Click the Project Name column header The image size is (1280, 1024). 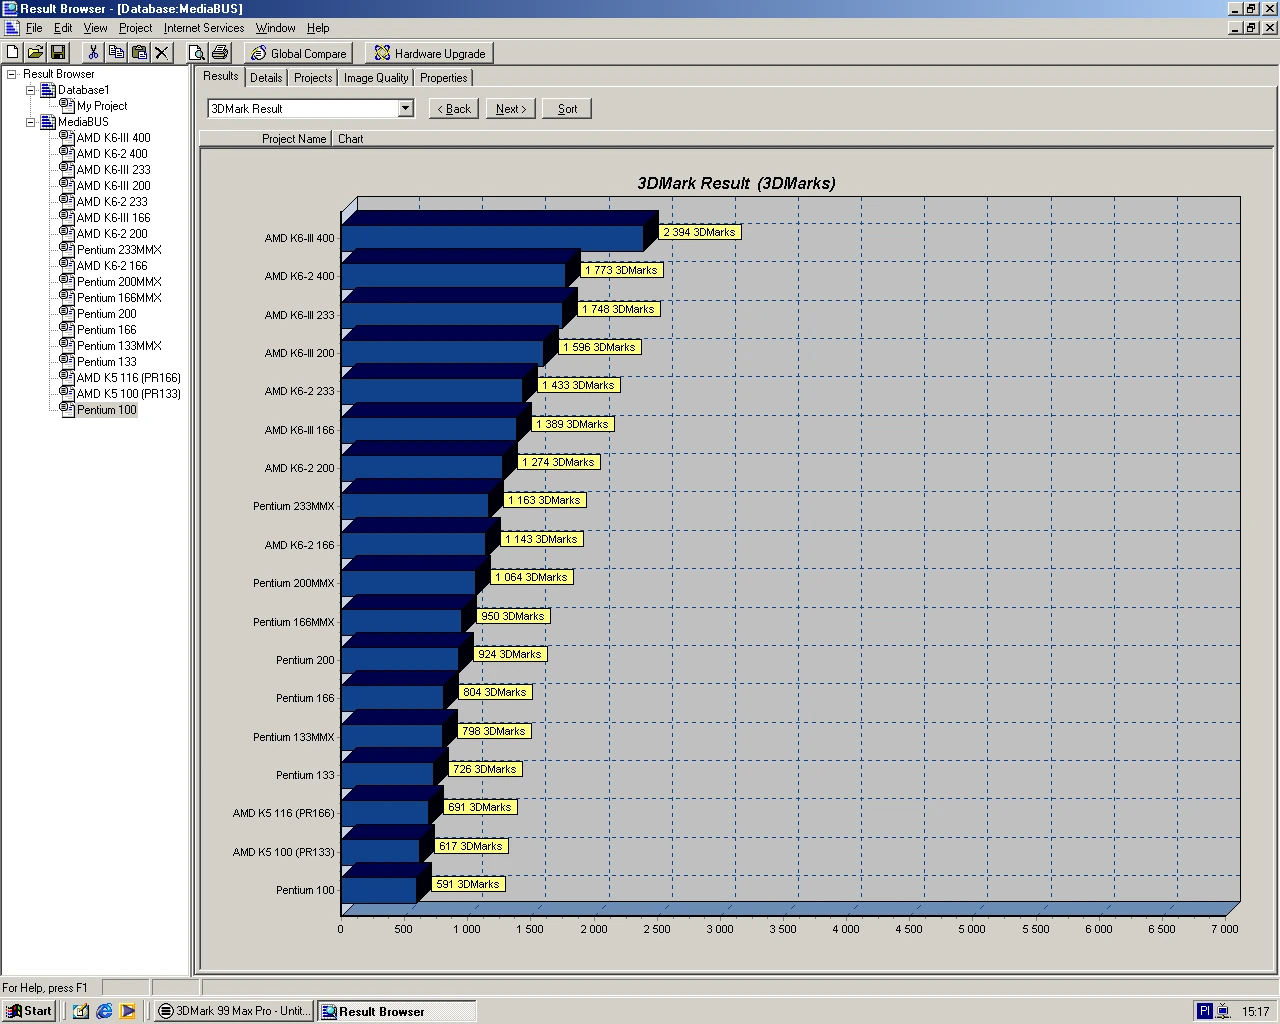[266, 139]
